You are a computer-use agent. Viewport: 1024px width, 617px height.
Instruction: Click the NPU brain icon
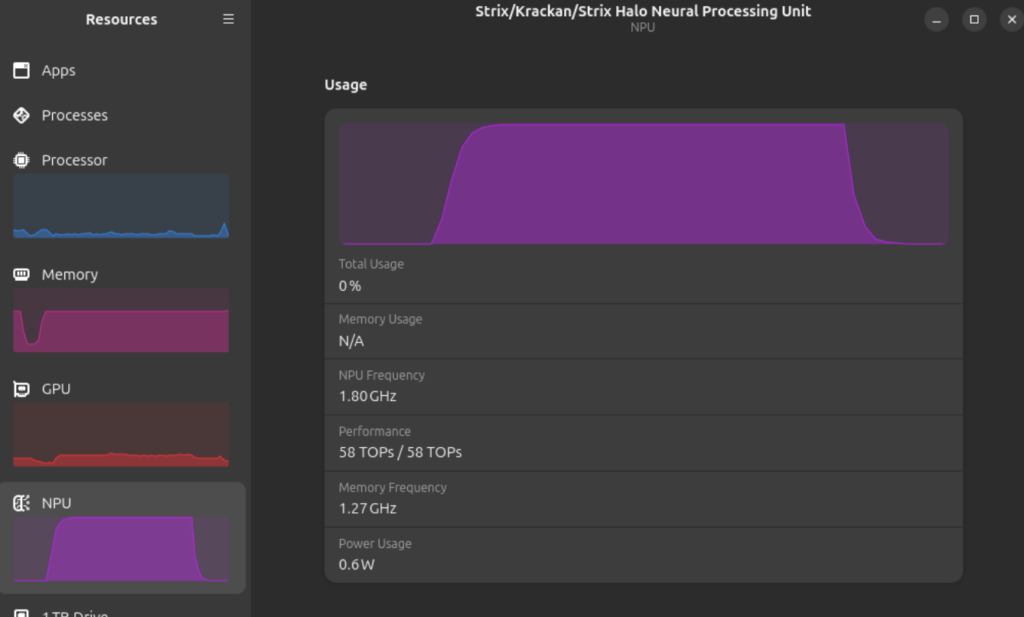pos(22,503)
